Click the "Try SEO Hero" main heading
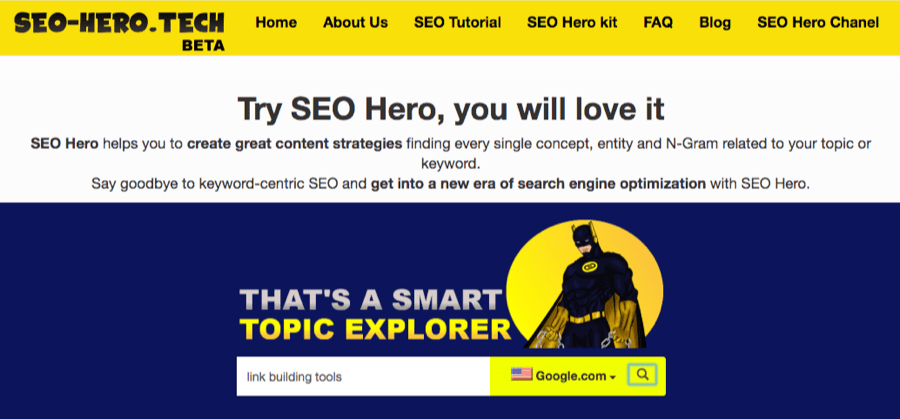This screenshot has height=419, width=900. (450, 108)
